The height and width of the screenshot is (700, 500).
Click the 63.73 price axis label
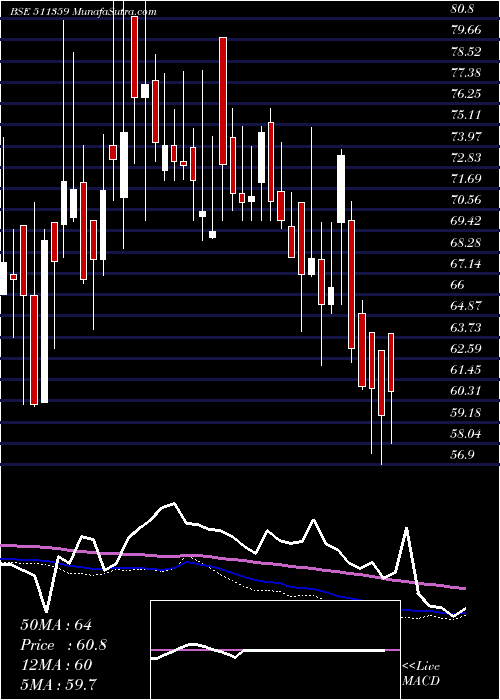[x=466, y=327]
